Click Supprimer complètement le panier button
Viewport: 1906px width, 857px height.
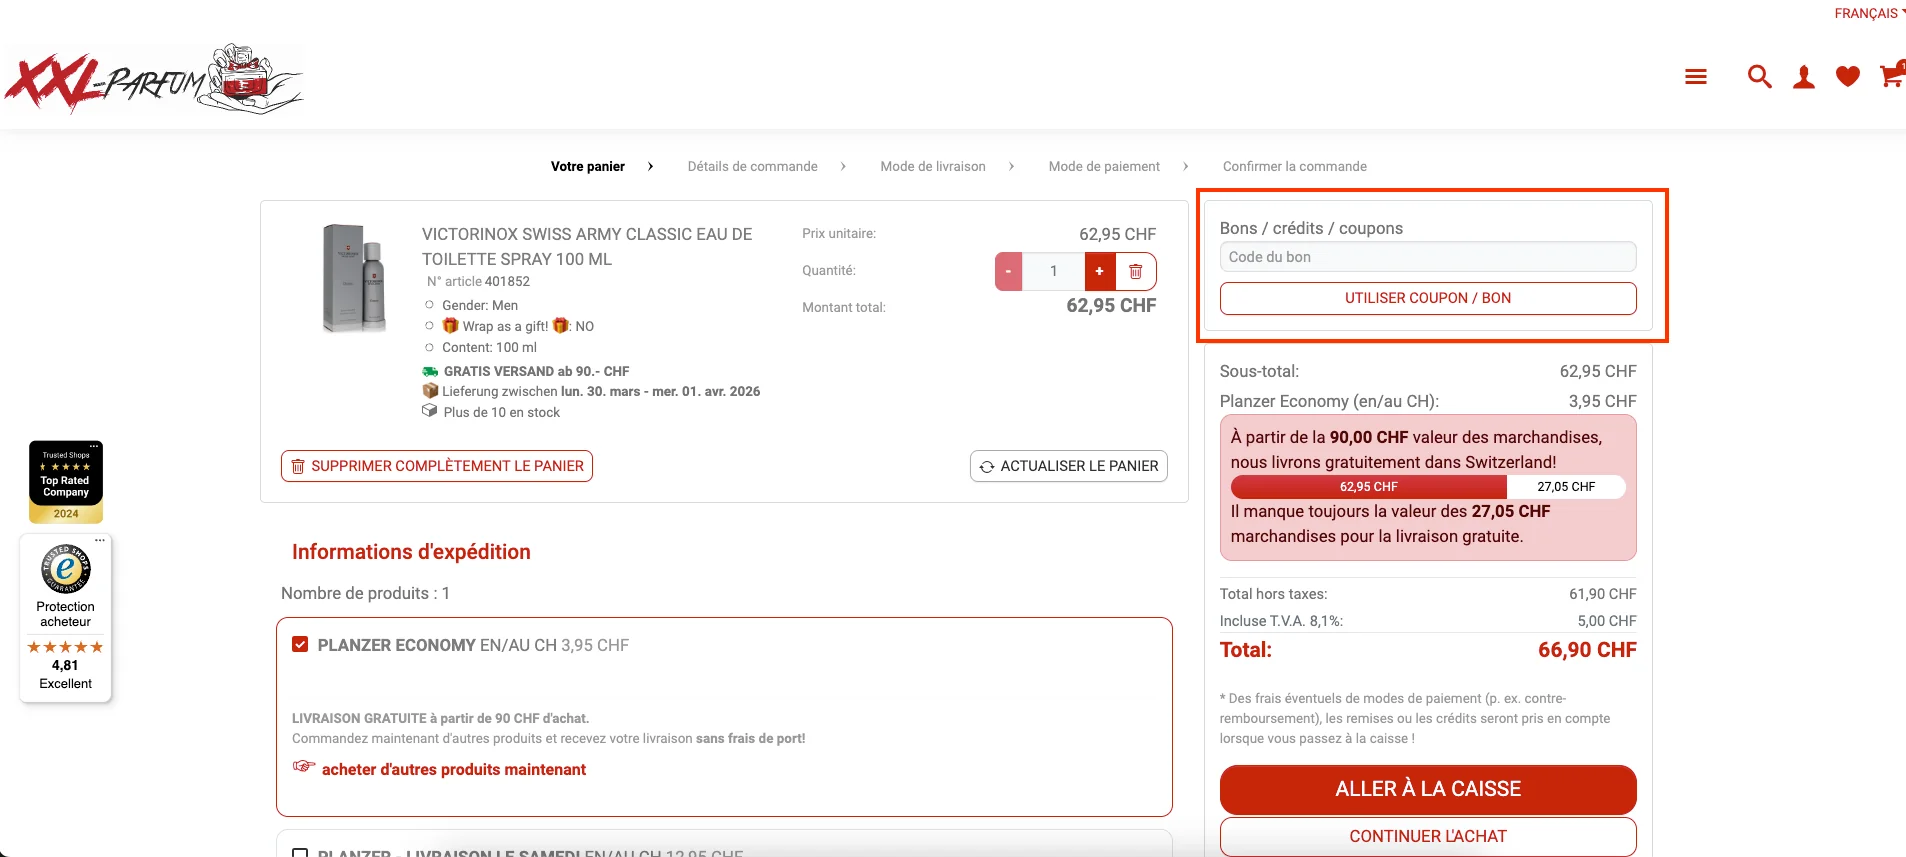(x=437, y=466)
